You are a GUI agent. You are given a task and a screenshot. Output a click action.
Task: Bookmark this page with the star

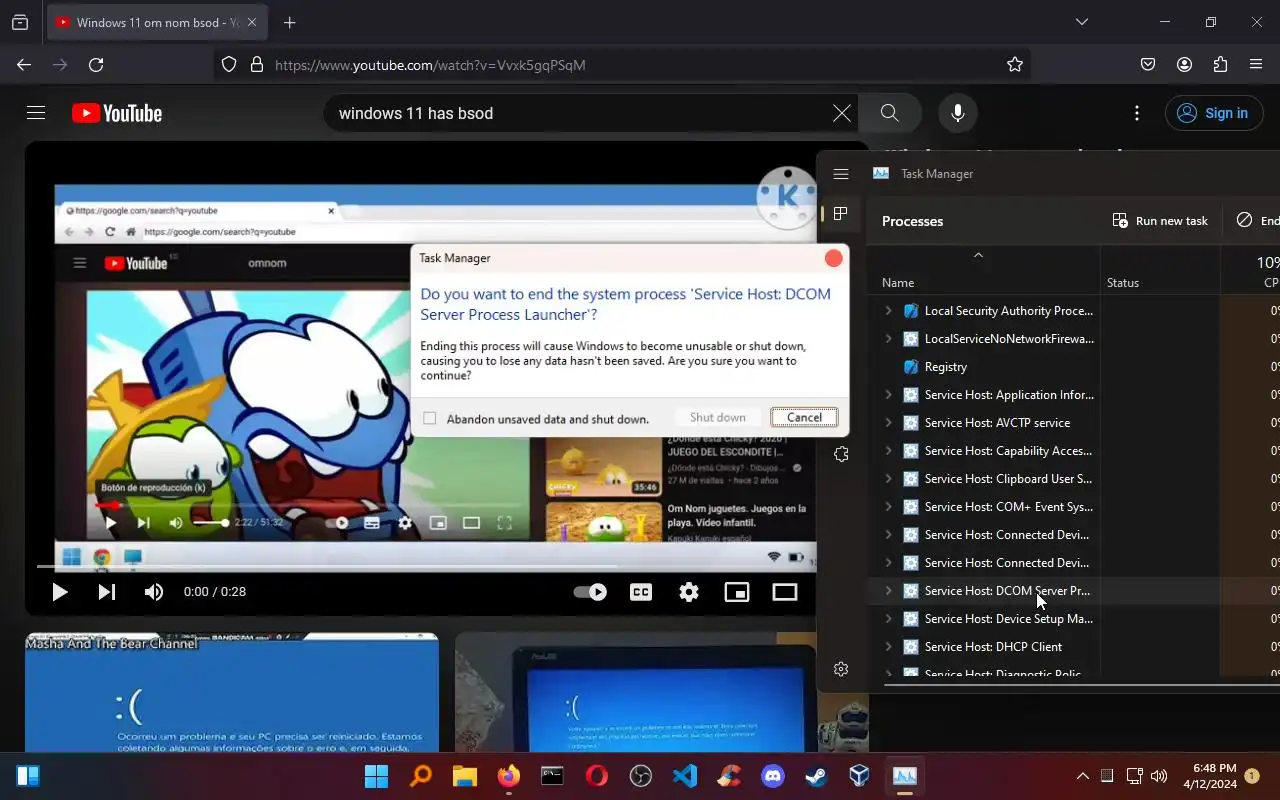1015,64
